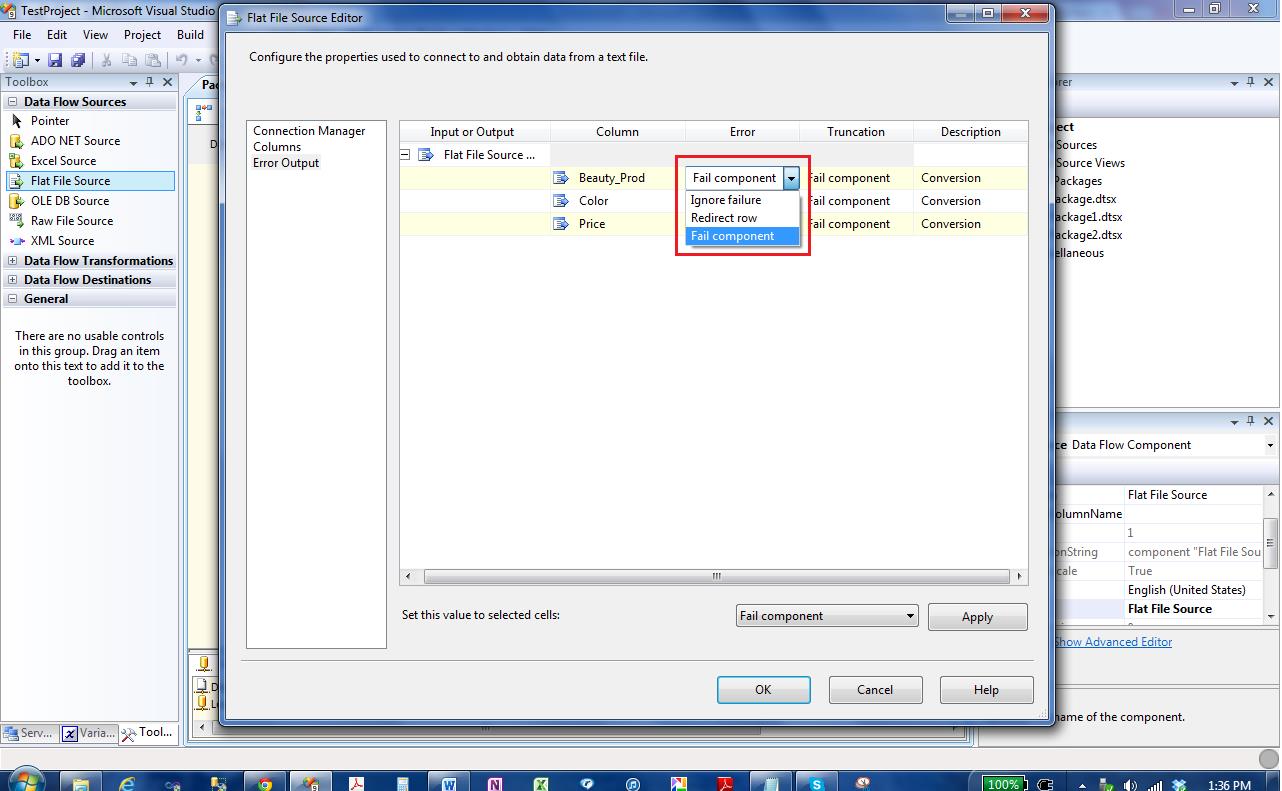Open Microsoft Word from the taskbar
This screenshot has height=791, width=1282.
[449, 784]
